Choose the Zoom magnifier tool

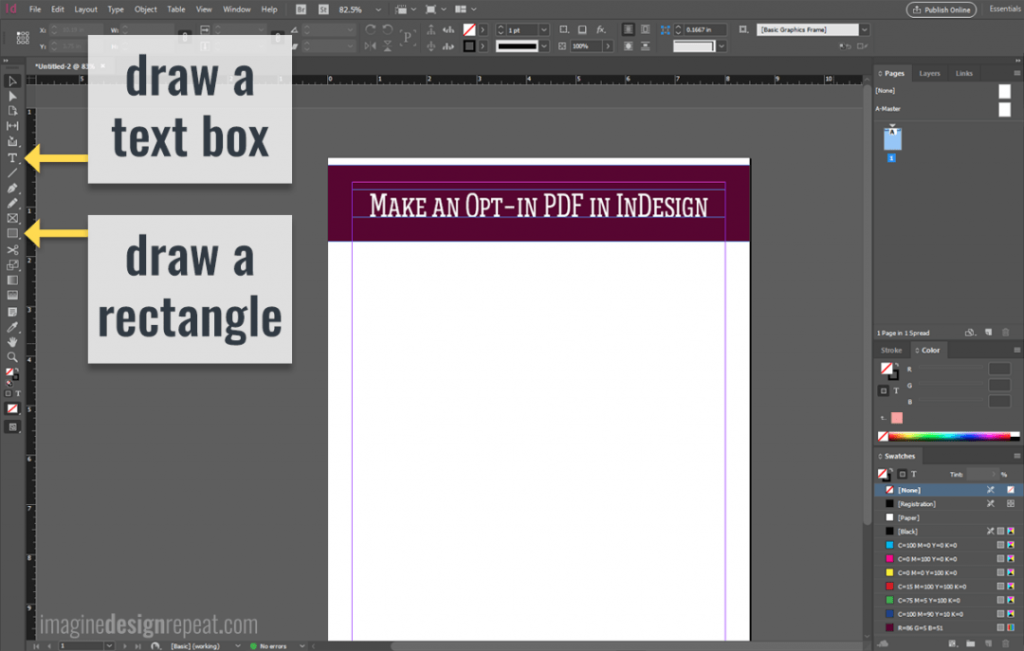[12, 357]
